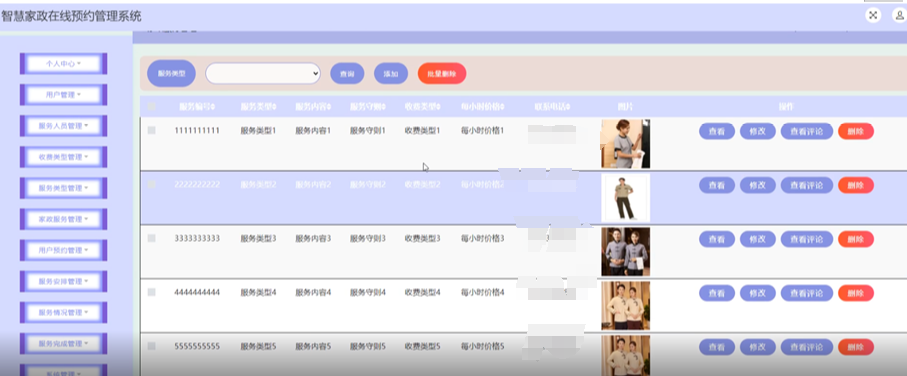The image size is (907, 376).
Task: Open 查看评论 for row 1111111111
Action: (807, 131)
